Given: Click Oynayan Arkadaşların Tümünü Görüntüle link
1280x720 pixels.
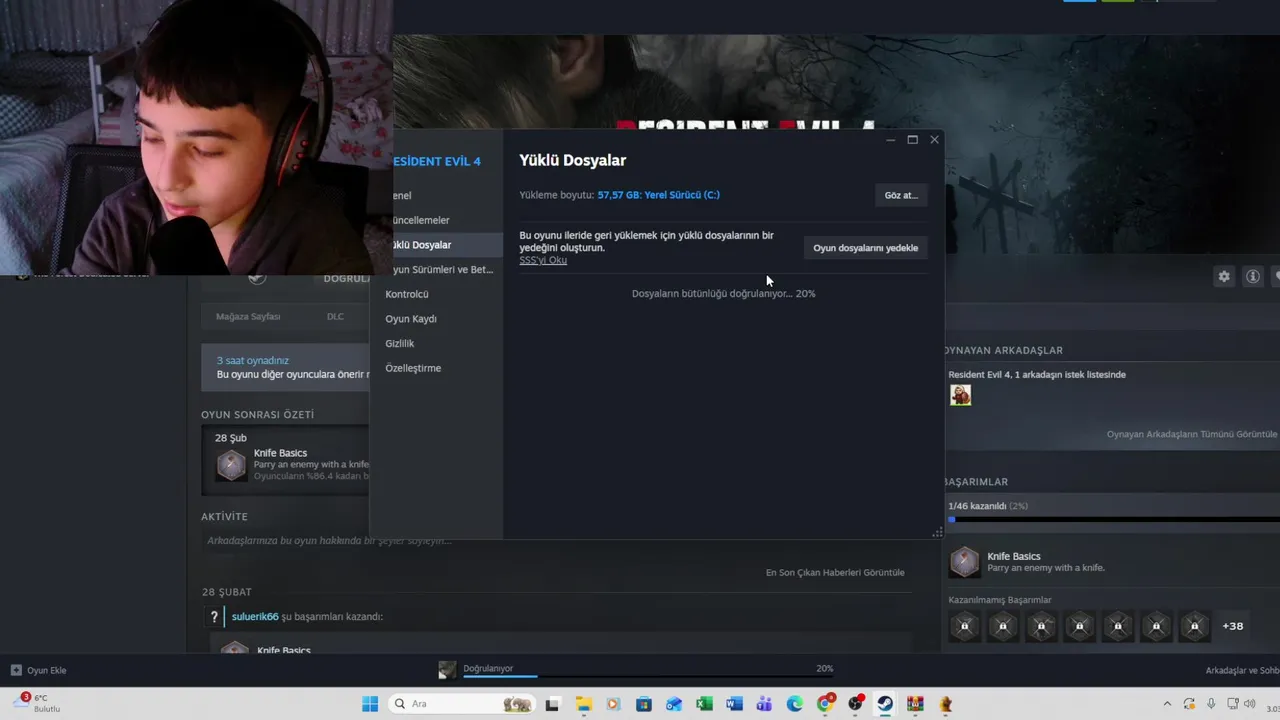Looking at the screenshot, I should coord(1191,434).
